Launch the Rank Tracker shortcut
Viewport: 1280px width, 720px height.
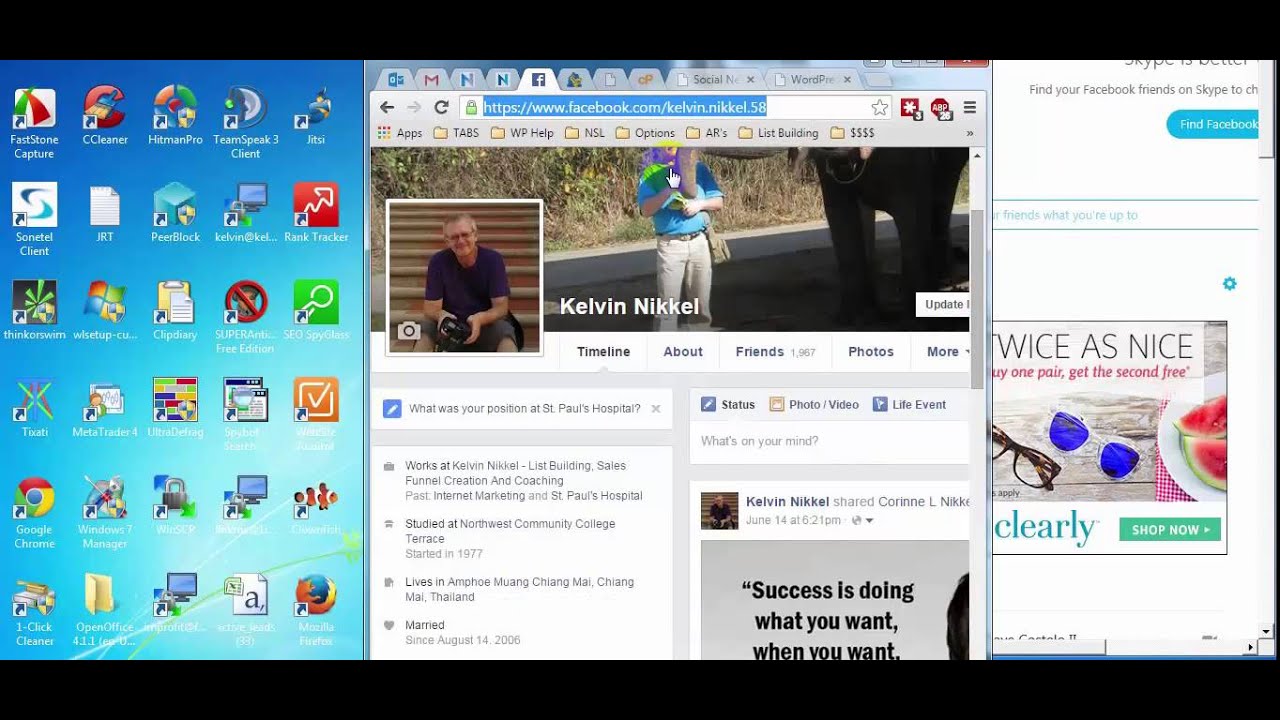point(316,214)
